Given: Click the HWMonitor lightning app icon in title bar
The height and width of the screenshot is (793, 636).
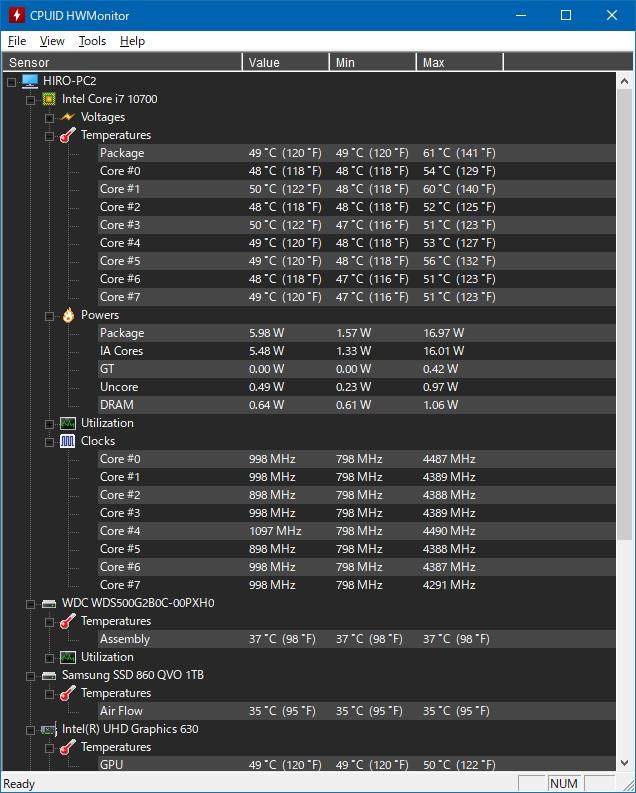Looking at the screenshot, I should point(16,15).
